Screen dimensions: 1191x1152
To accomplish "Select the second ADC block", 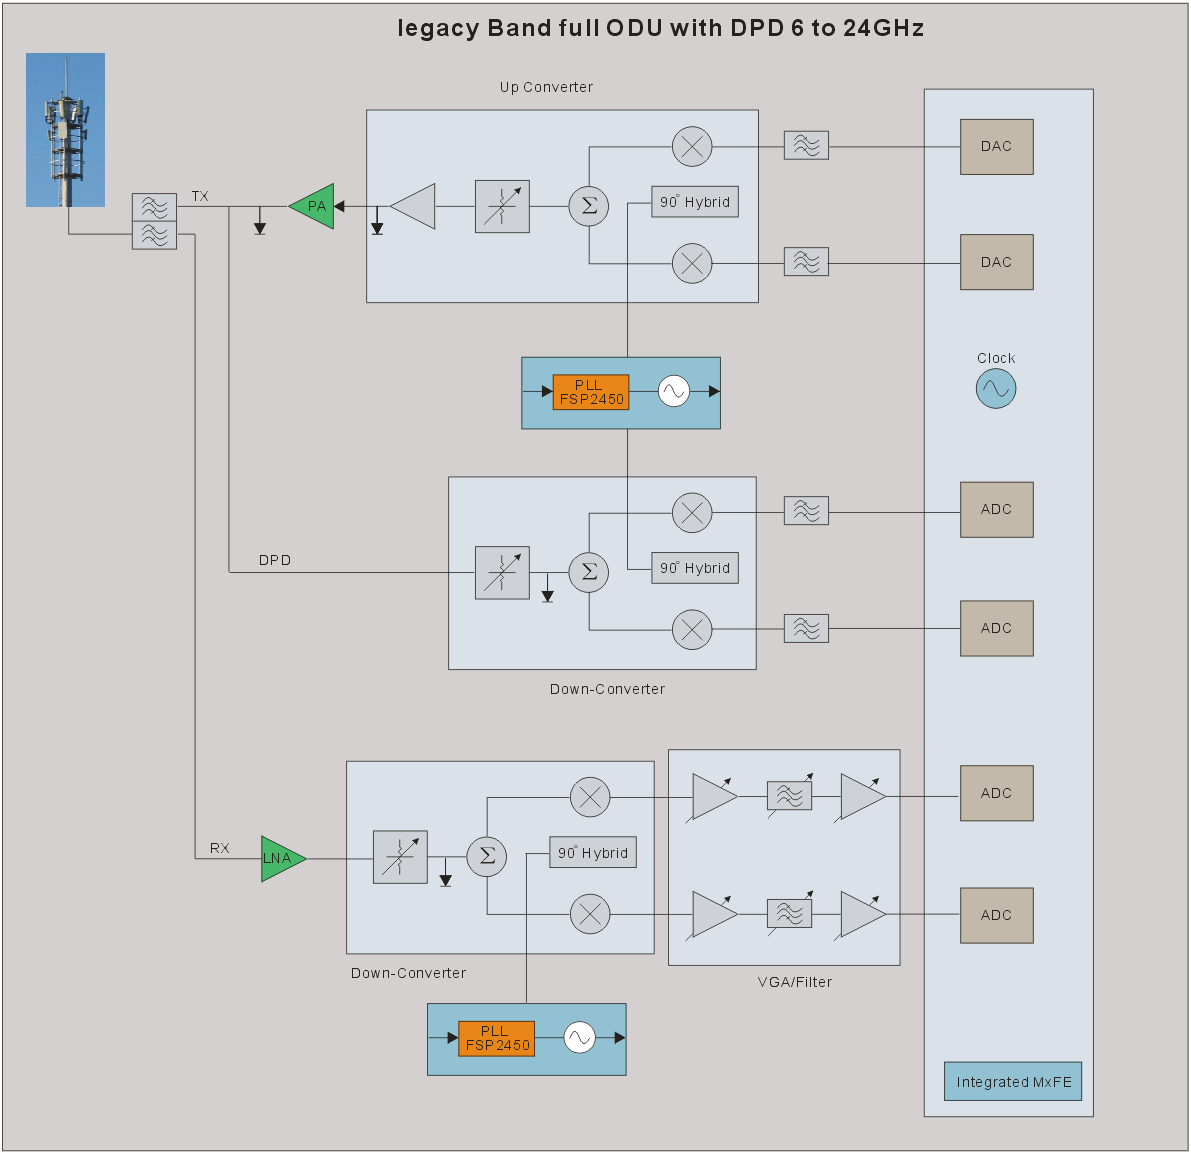I will click(997, 629).
